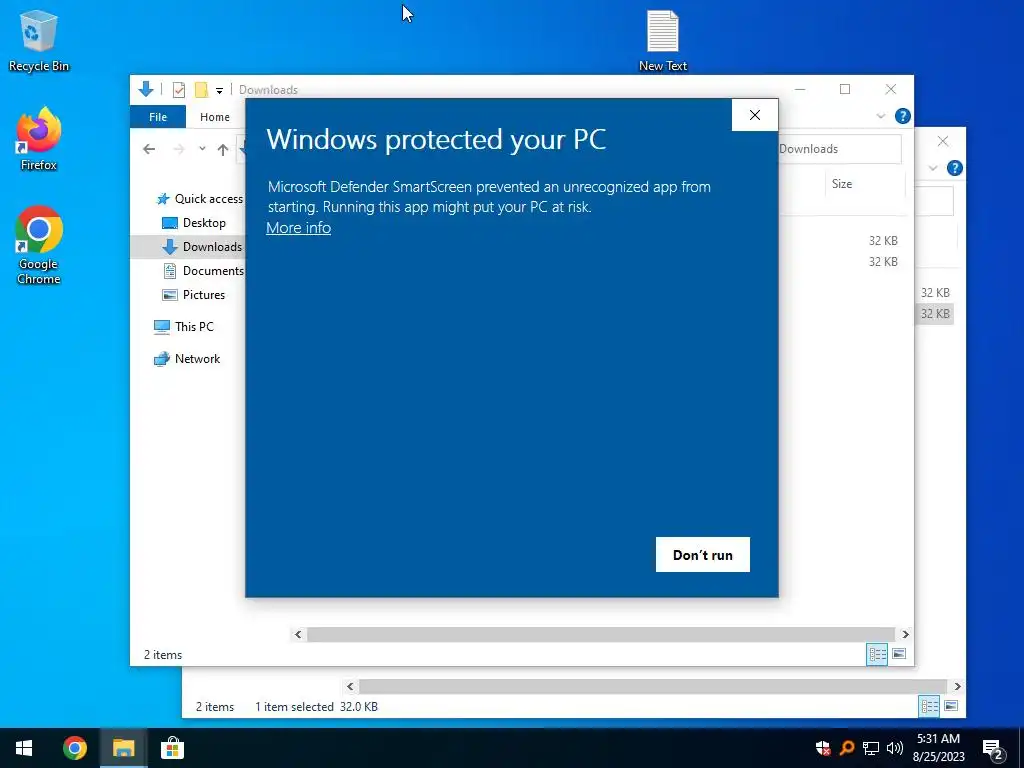The width and height of the screenshot is (1024, 768).
Task: Select Documents in navigation pane
Action: tap(202, 270)
